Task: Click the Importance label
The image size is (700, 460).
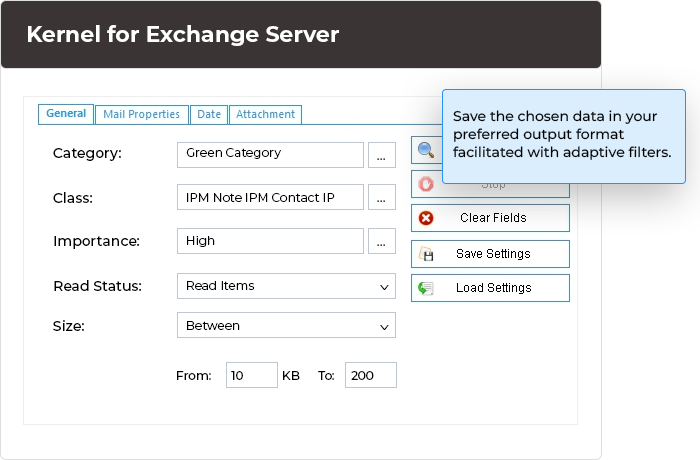Action: point(96,241)
